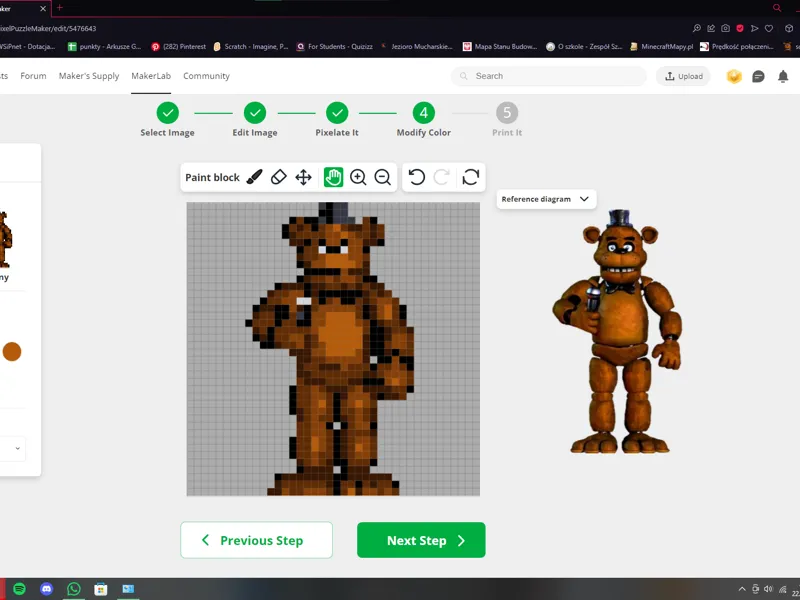Click the volume icon in system tray
Viewport: 800px width, 600px height.
coord(768,589)
